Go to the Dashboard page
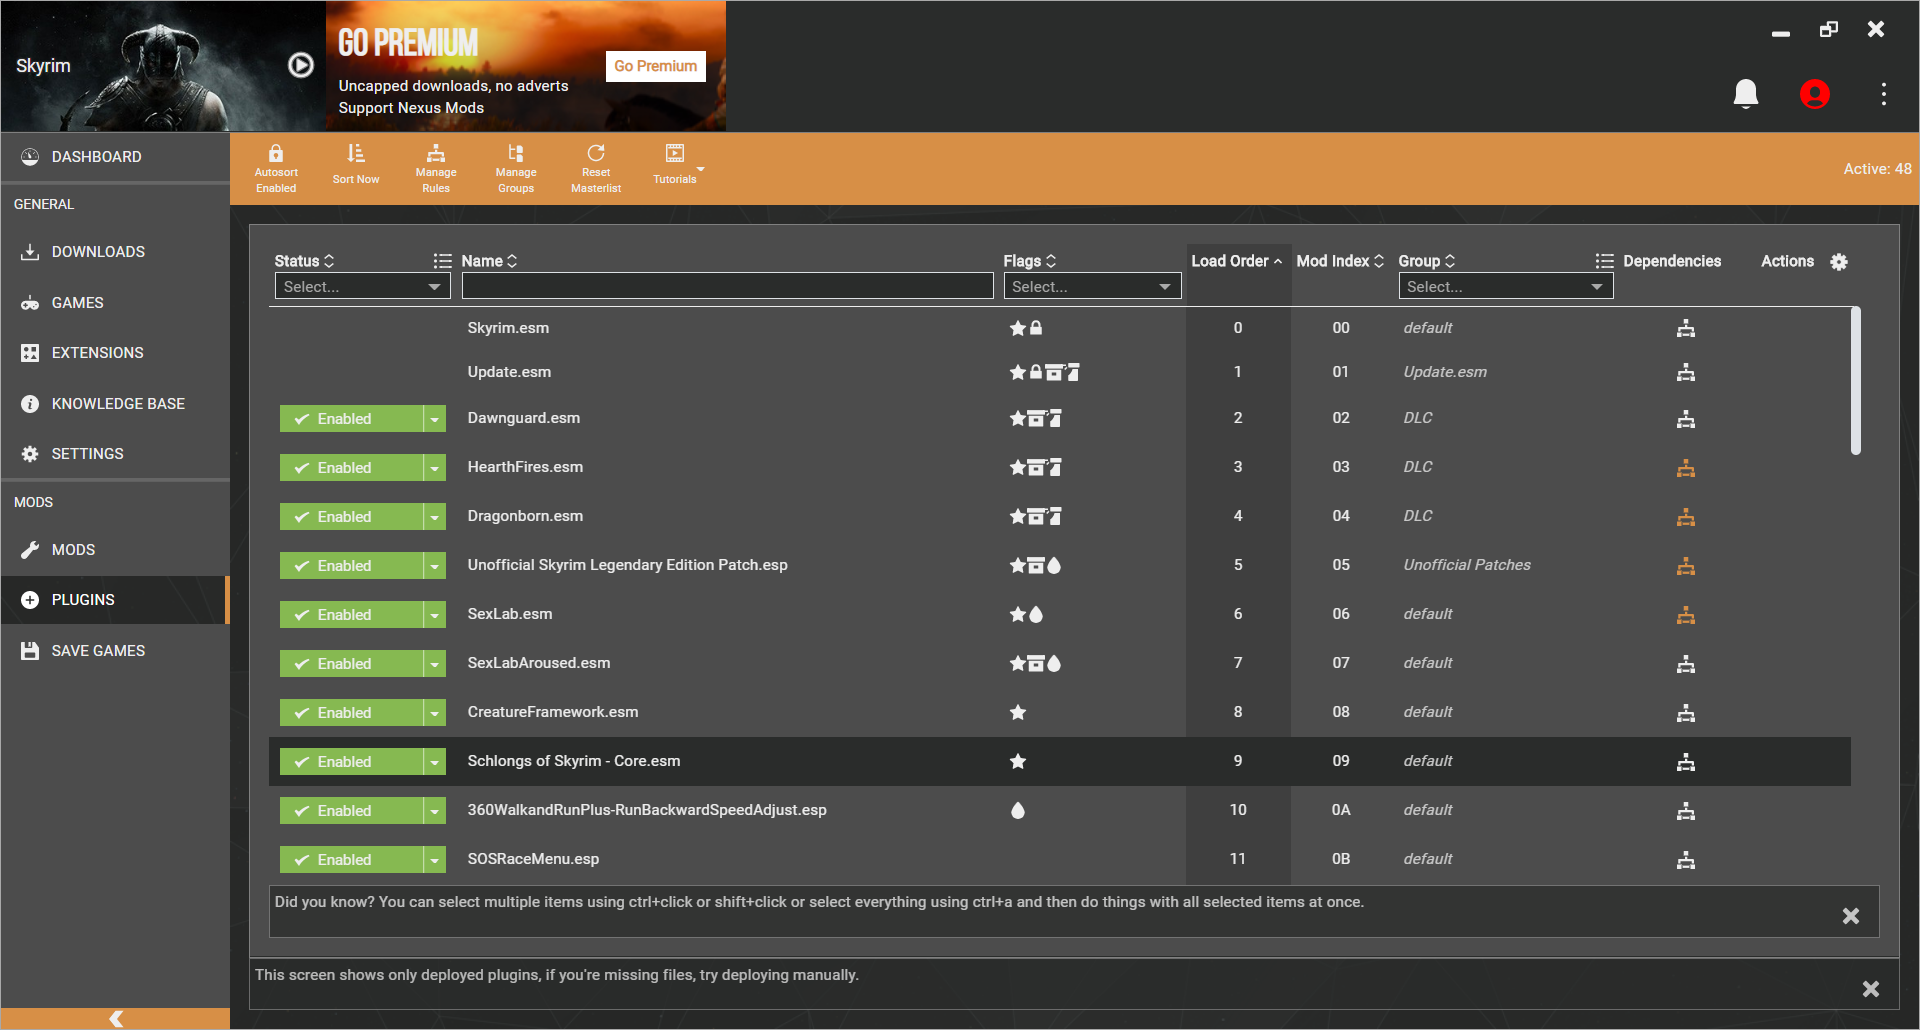 pos(115,157)
